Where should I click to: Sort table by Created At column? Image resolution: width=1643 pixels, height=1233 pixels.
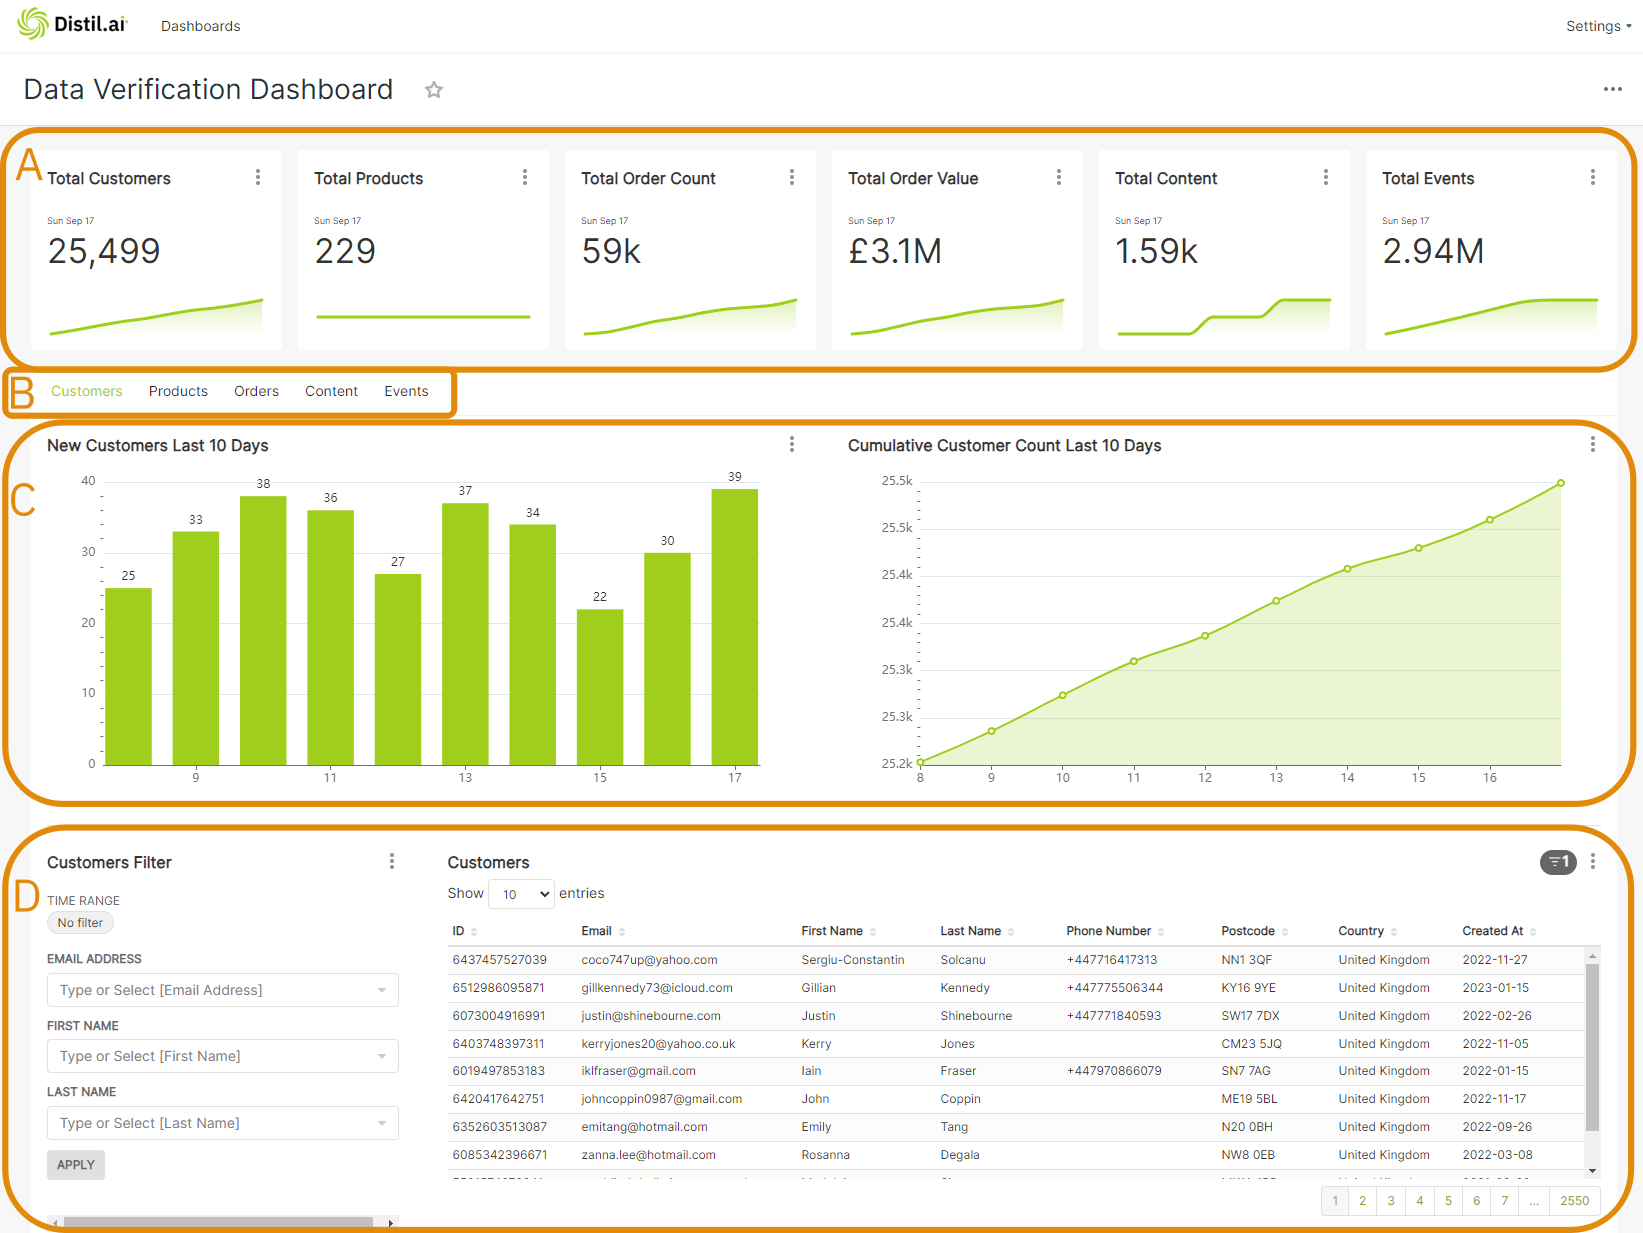point(1499,931)
